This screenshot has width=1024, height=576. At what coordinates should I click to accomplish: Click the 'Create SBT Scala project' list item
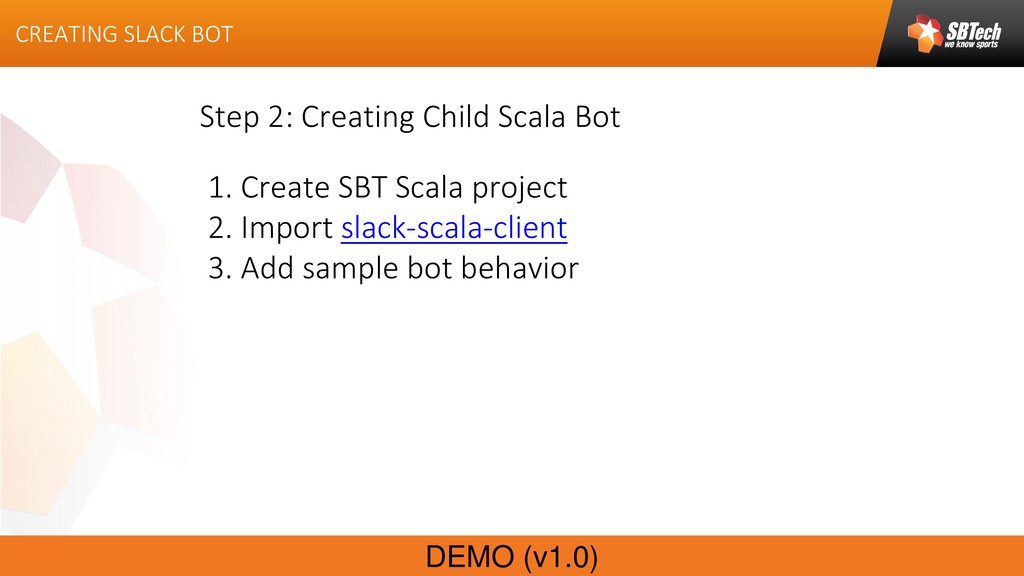point(403,188)
